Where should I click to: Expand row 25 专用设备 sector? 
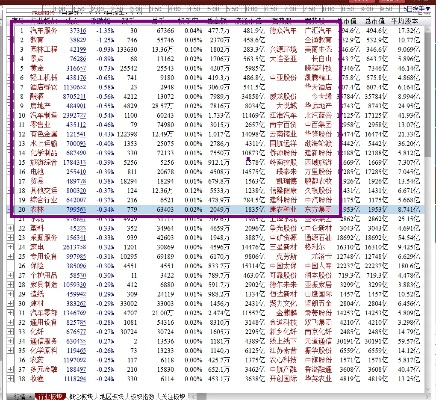click(10, 256)
